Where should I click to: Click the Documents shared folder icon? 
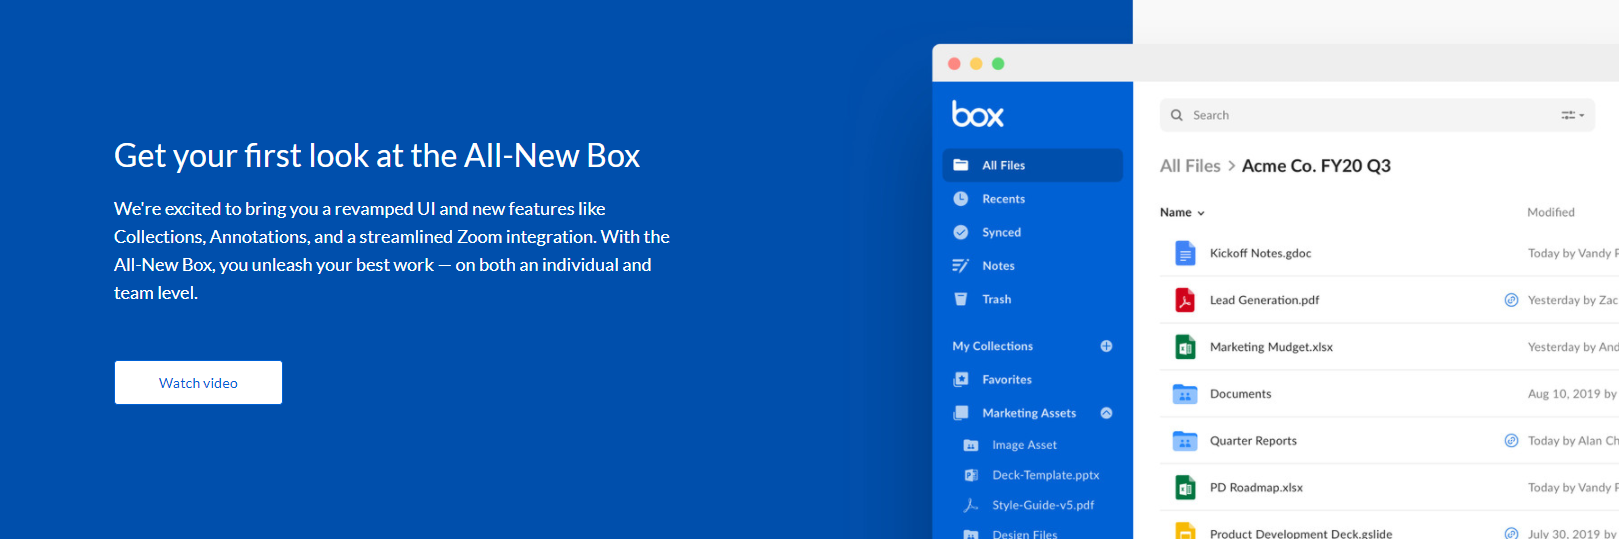point(1185,394)
